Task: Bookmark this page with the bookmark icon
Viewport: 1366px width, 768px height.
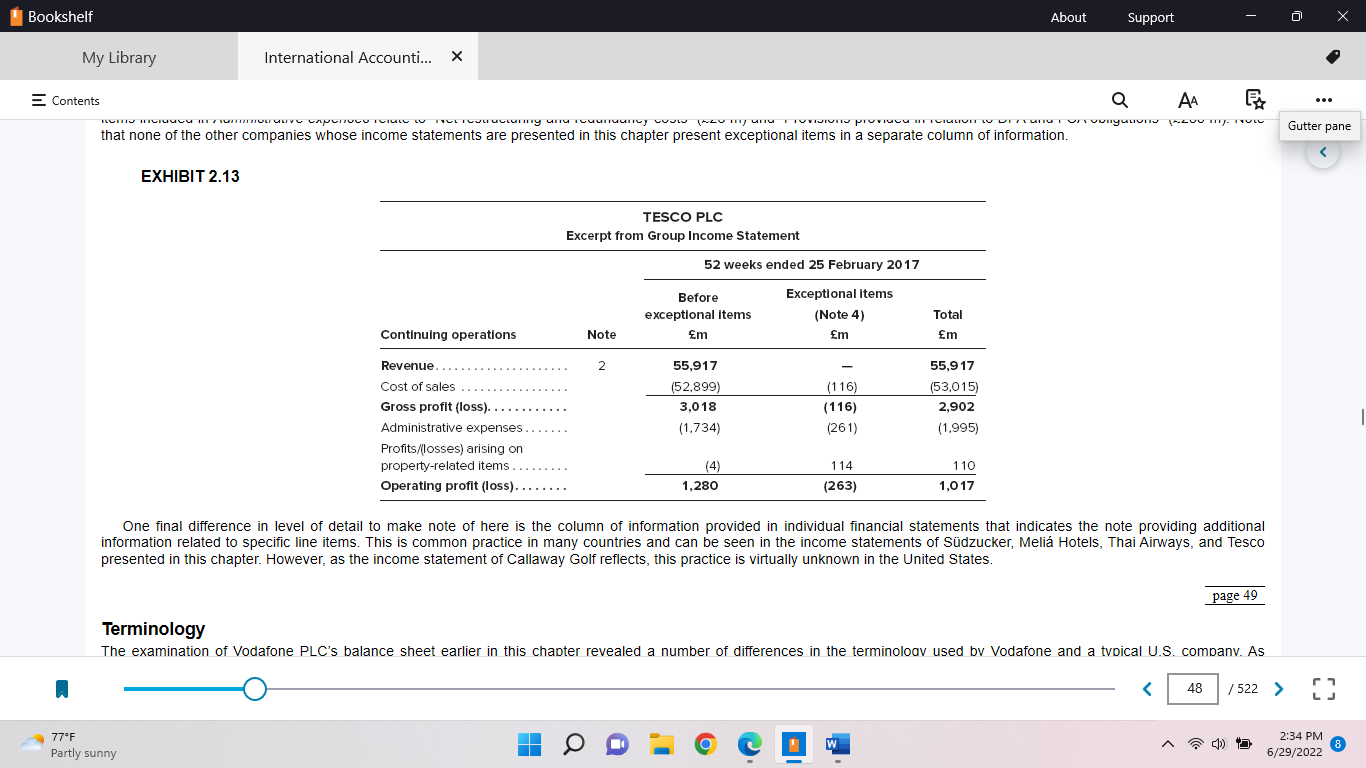Action: coord(62,689)
